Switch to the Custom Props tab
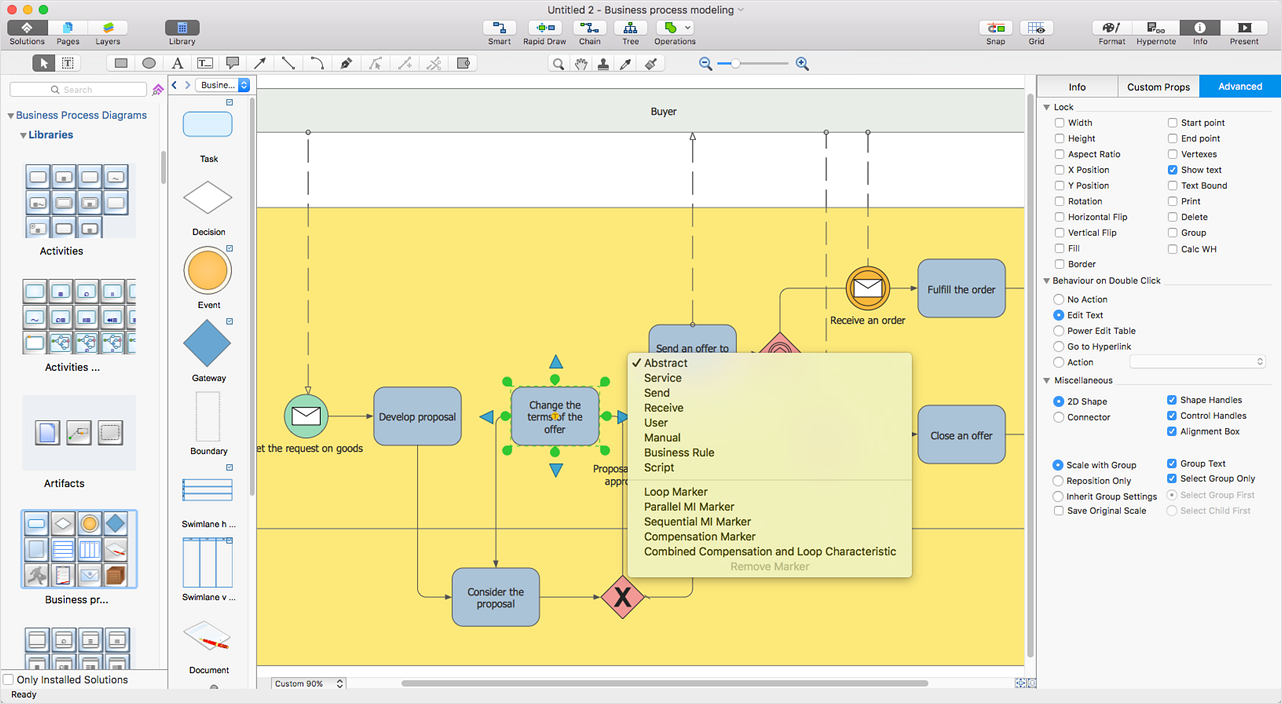The width and height of the screenshot is (1282, 704). [1158, 87]
